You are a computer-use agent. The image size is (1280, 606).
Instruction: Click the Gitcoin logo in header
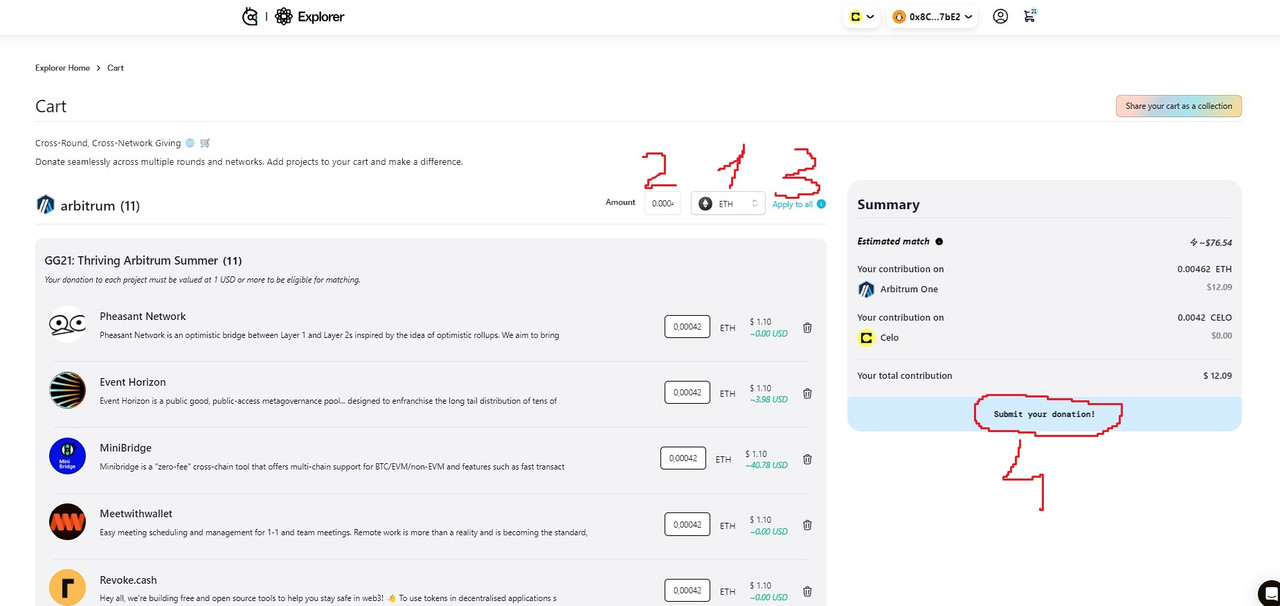(250, 17)
